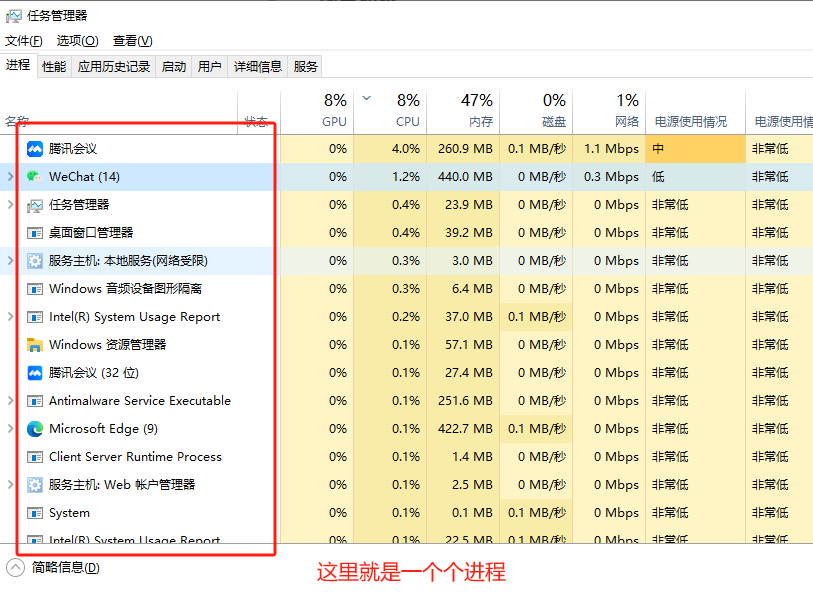Click the gear icon for 服务主机: 本地服务(网络受限)
Image resolution: width=813 pixels, height=592 pixels.
pos(35,261)
